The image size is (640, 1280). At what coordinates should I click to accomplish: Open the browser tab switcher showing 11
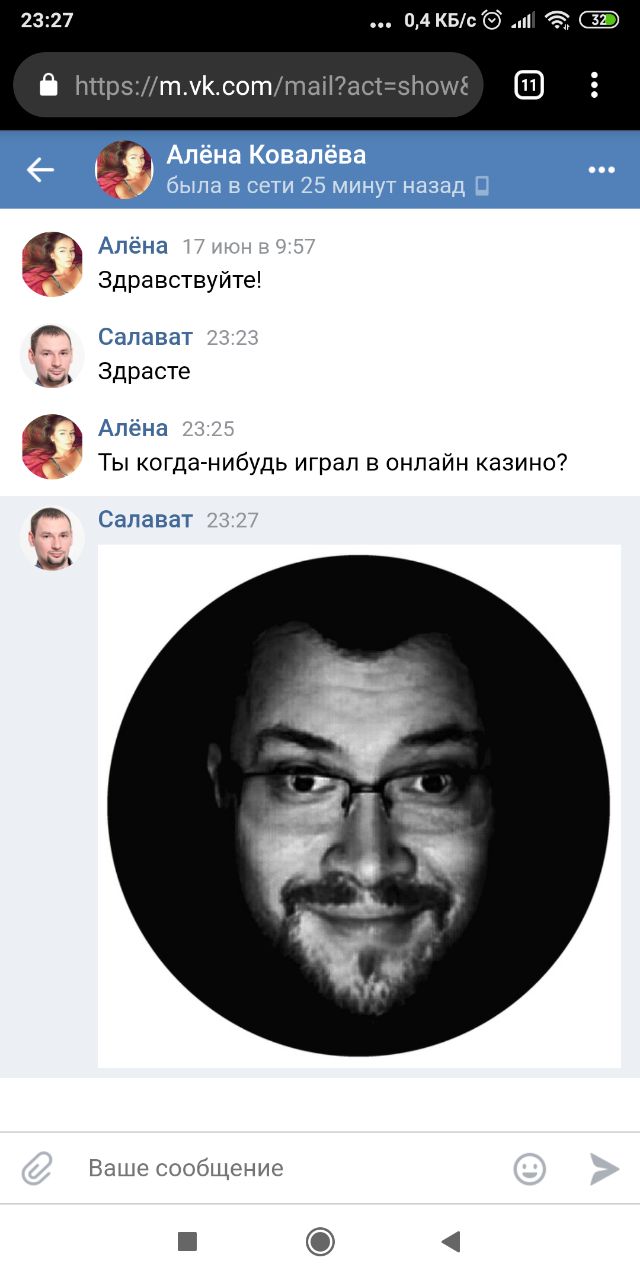tap(529, 85)
